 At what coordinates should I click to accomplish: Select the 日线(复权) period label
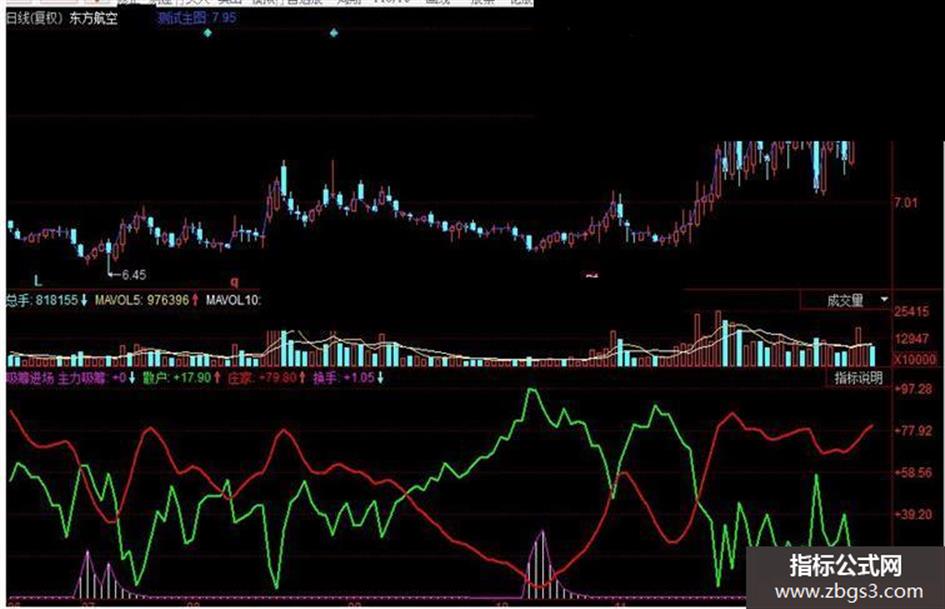[x=35, y=18]
